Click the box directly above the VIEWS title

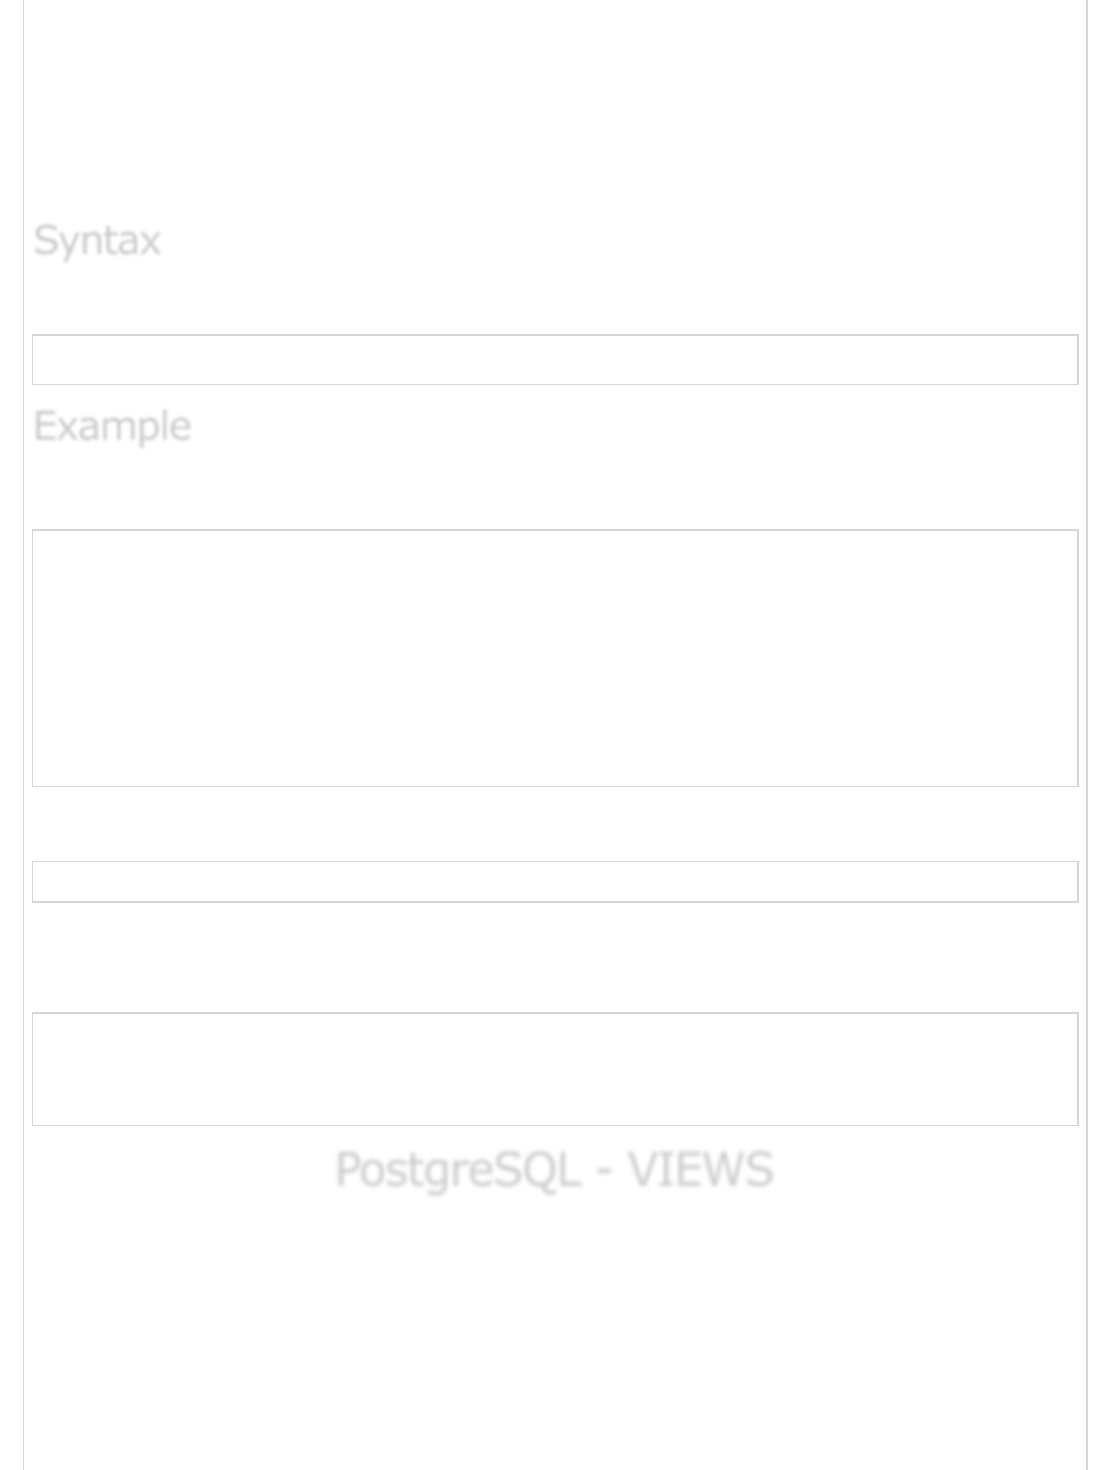(x=555, y=1069)
